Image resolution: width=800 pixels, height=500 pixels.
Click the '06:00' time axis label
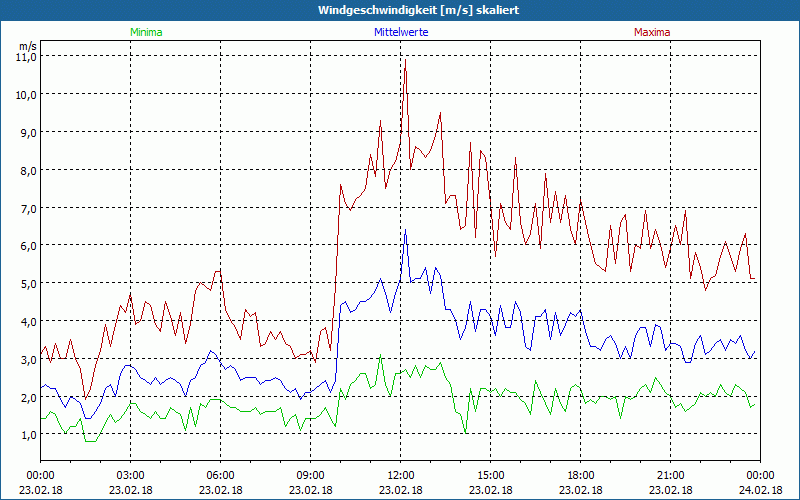click(220, 476)
